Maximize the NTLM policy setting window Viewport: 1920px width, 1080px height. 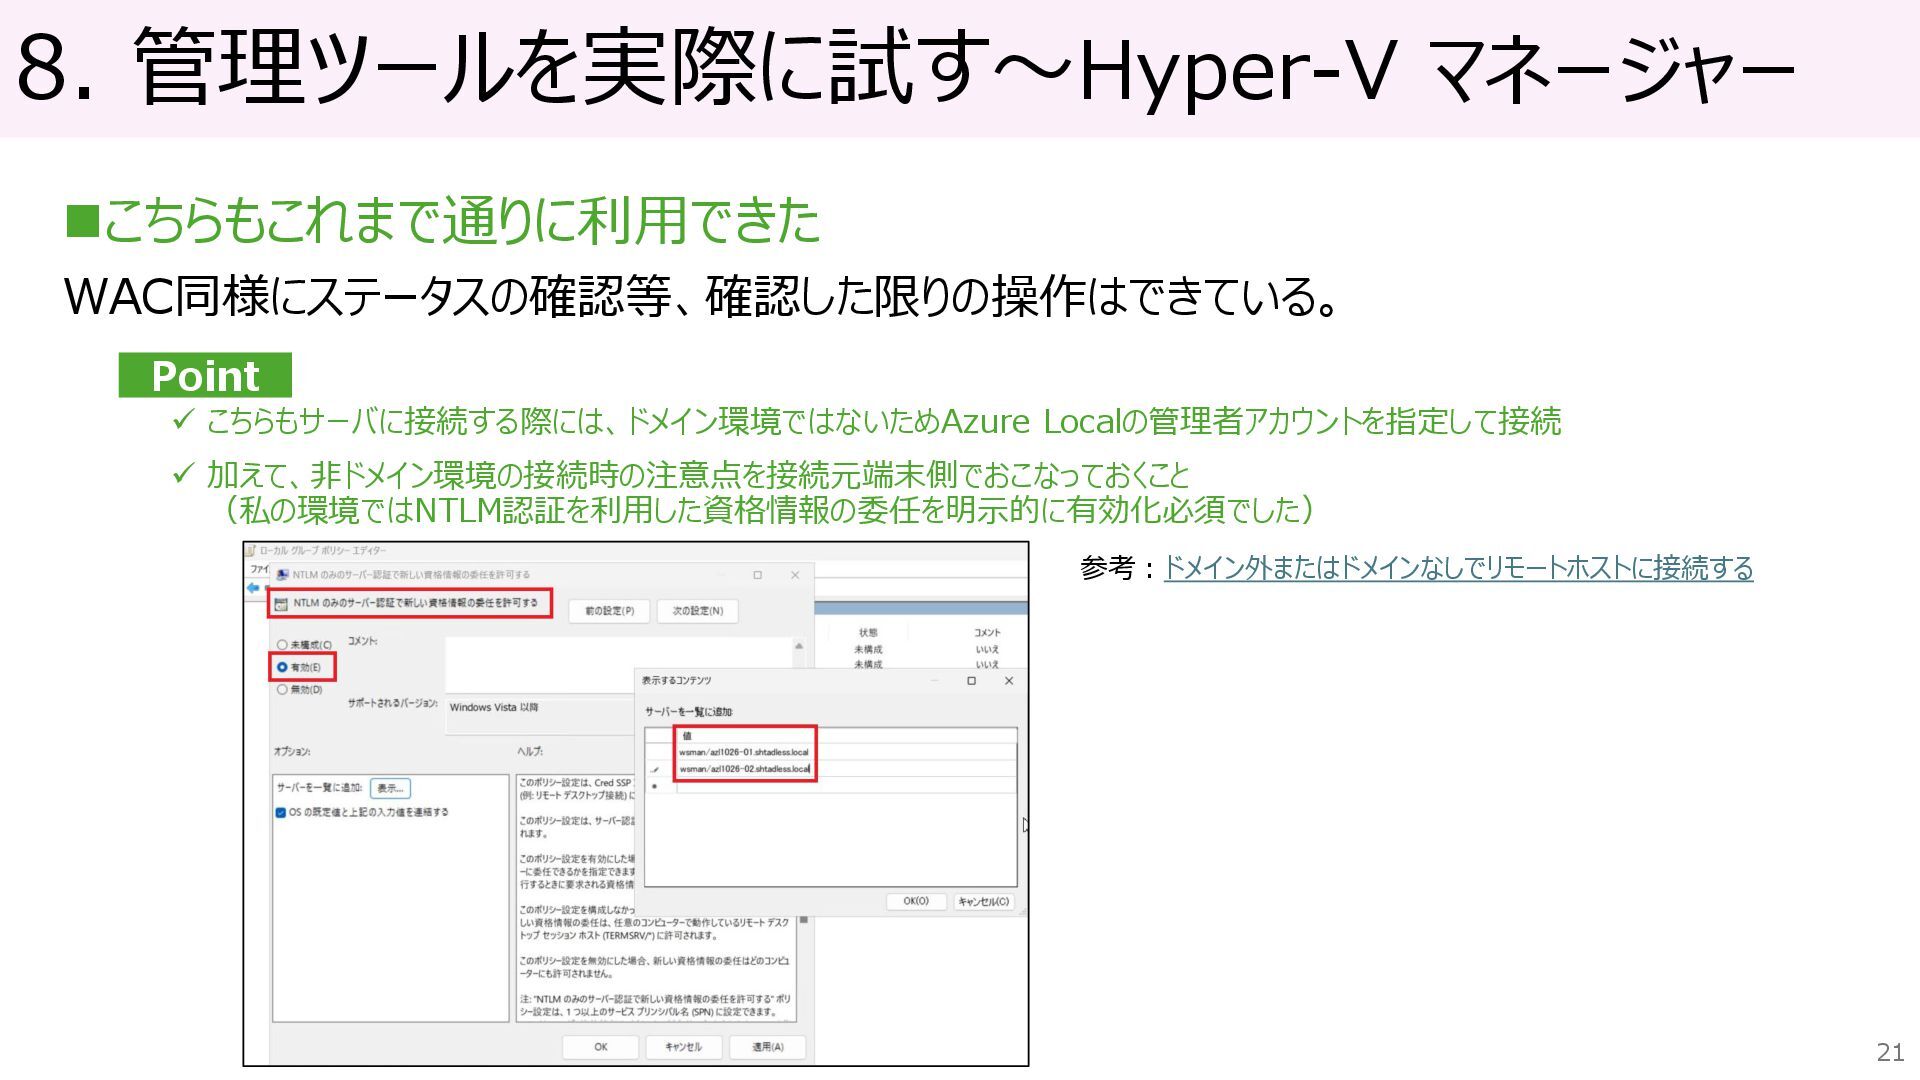757,575
